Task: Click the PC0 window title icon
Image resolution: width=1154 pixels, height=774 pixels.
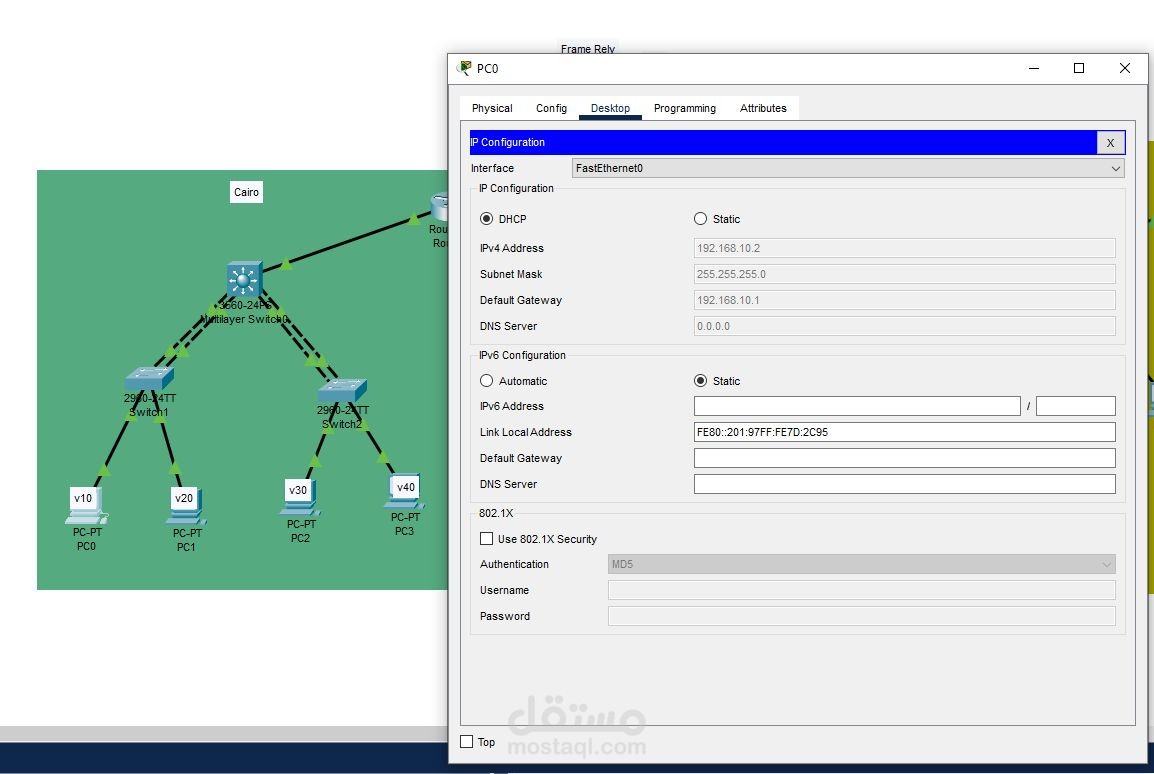Action: pos(464,68)
